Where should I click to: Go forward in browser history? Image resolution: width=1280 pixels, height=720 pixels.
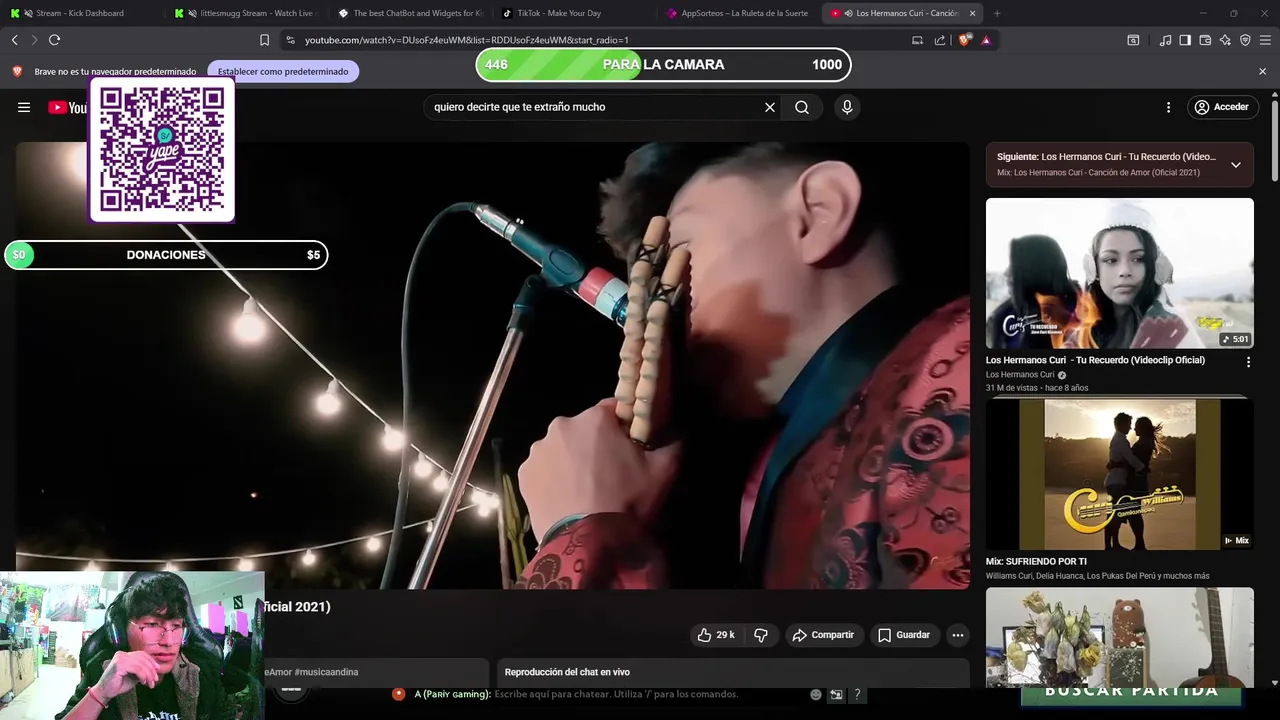(x=34, y=40)
